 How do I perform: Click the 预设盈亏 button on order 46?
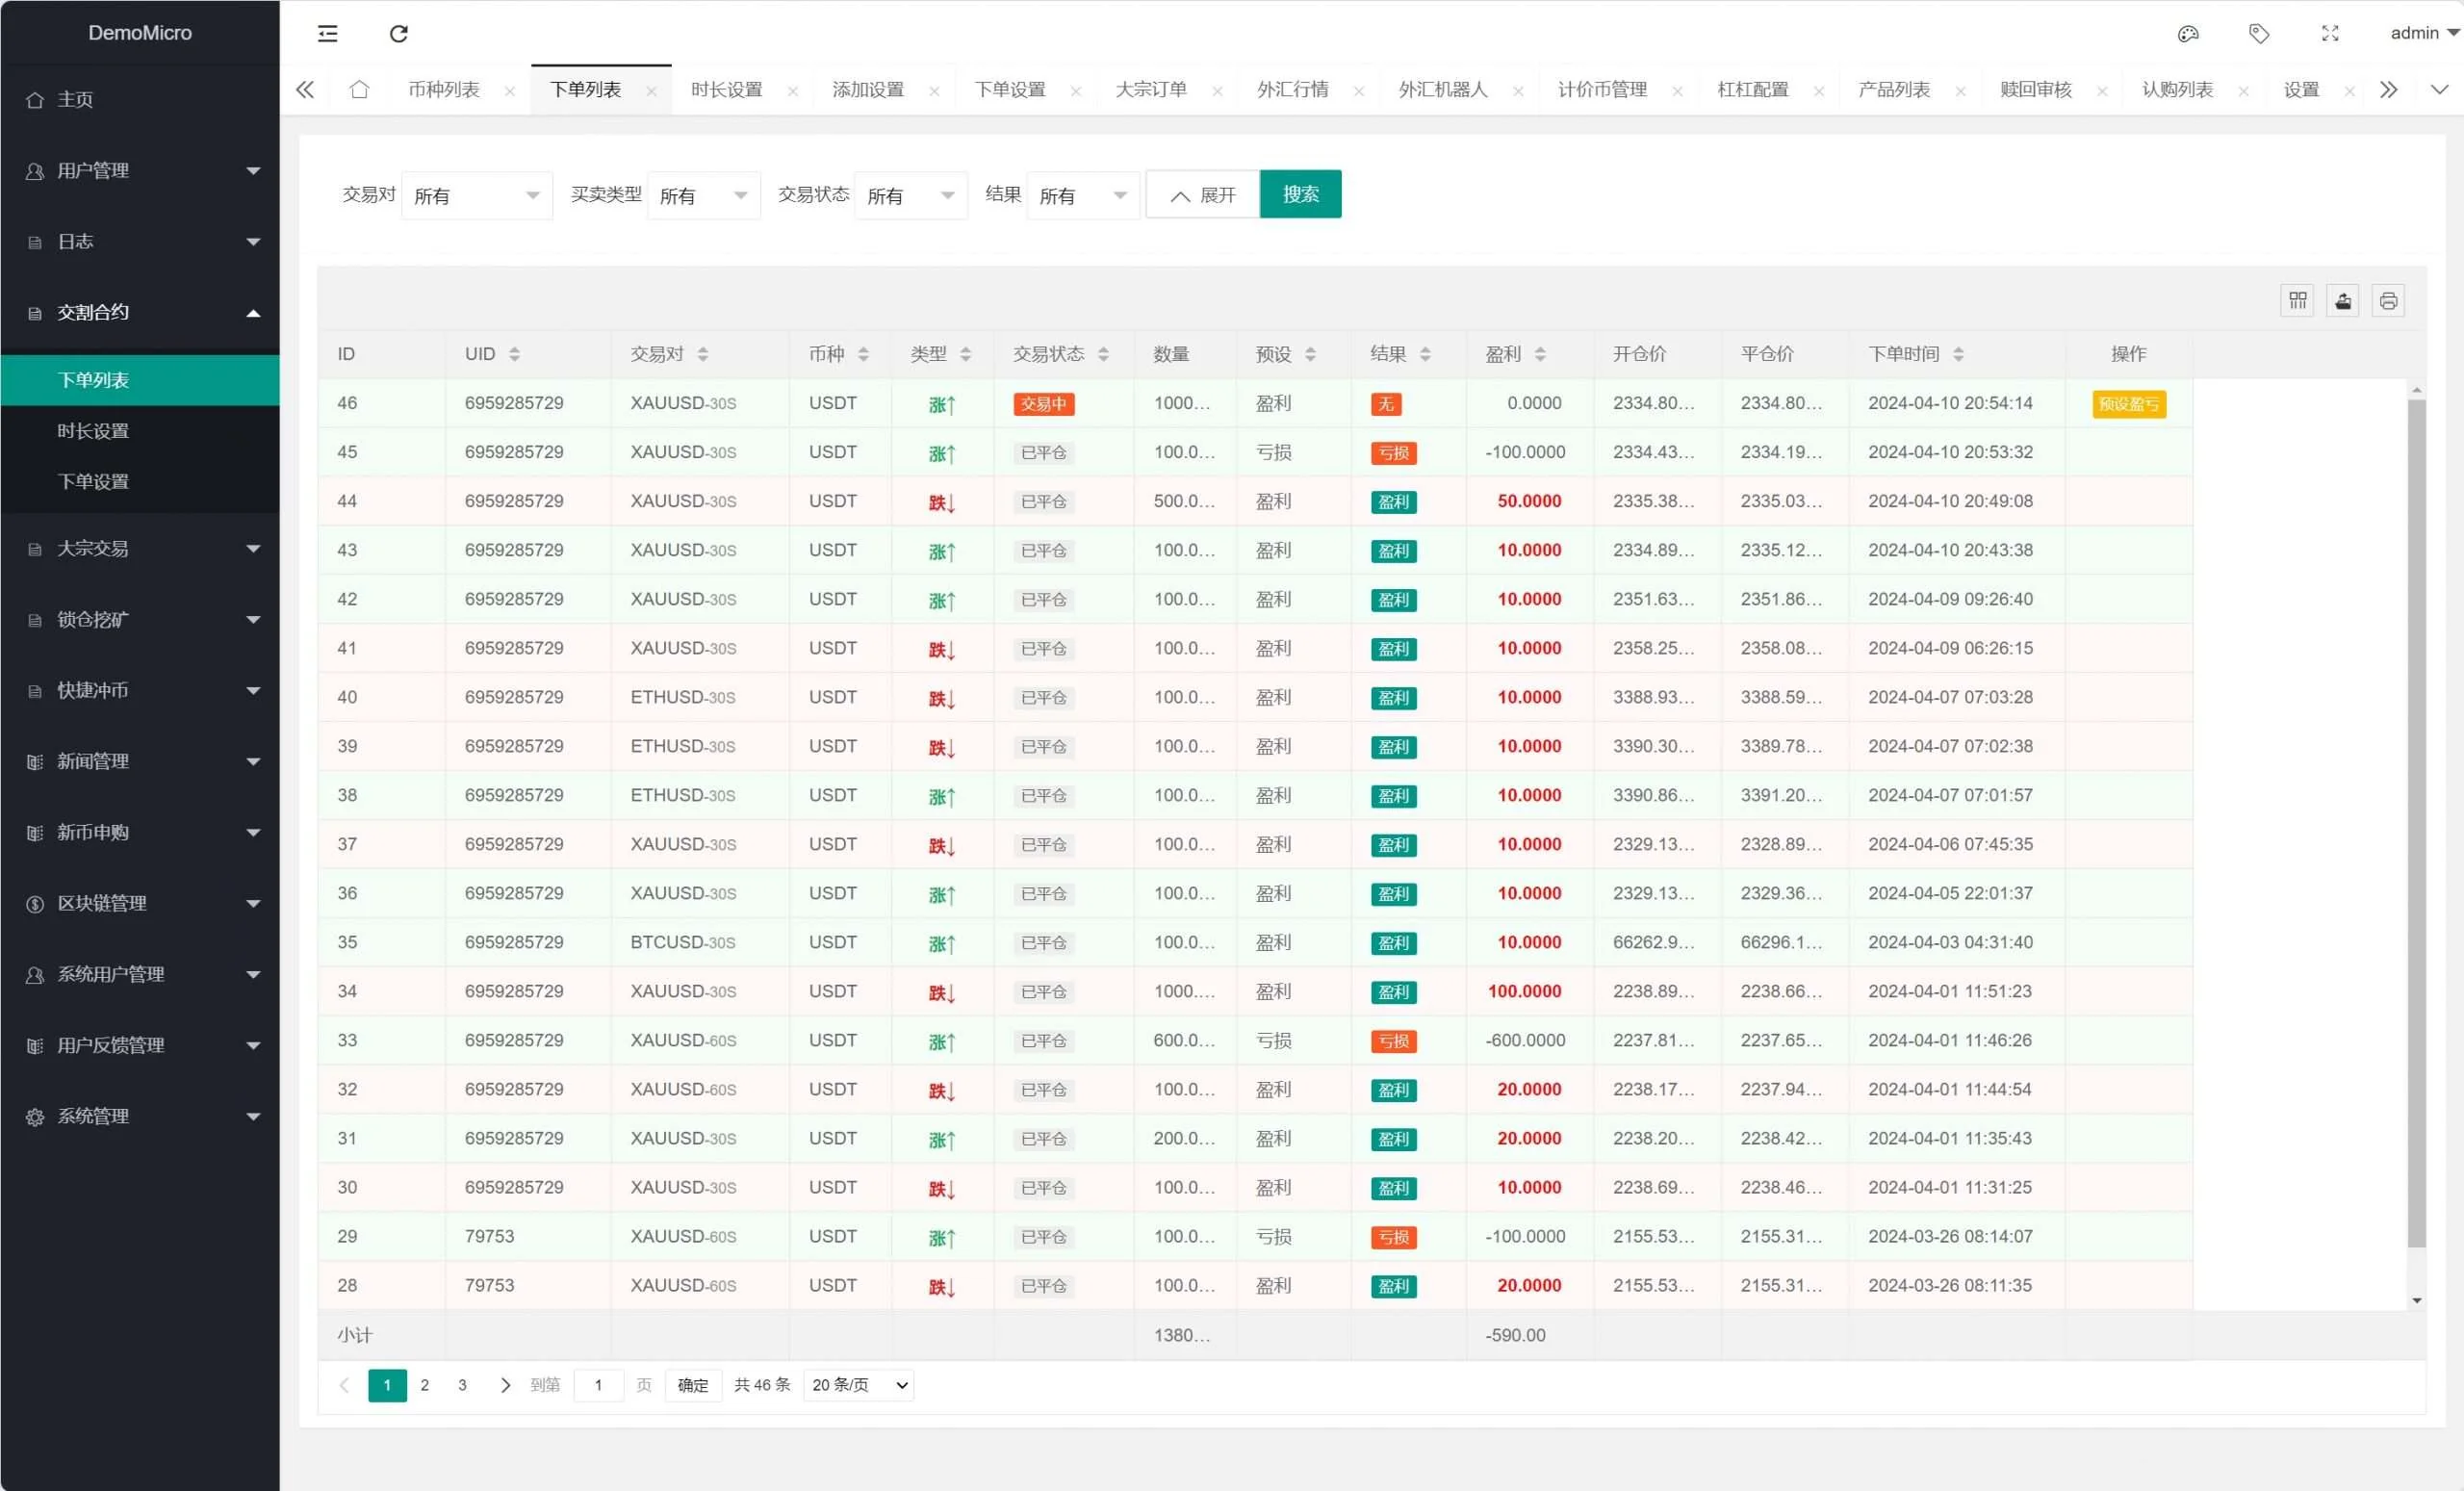pos(2128,404)
